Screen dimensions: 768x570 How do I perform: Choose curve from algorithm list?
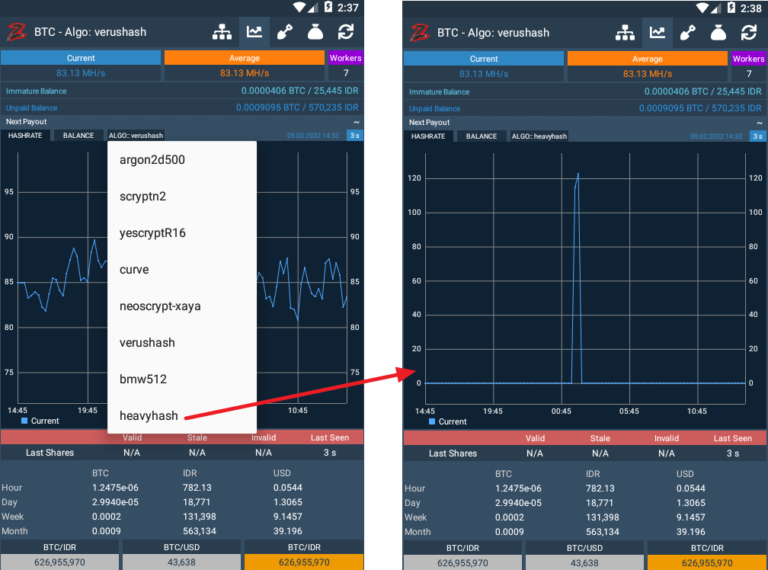coord(182,269)
